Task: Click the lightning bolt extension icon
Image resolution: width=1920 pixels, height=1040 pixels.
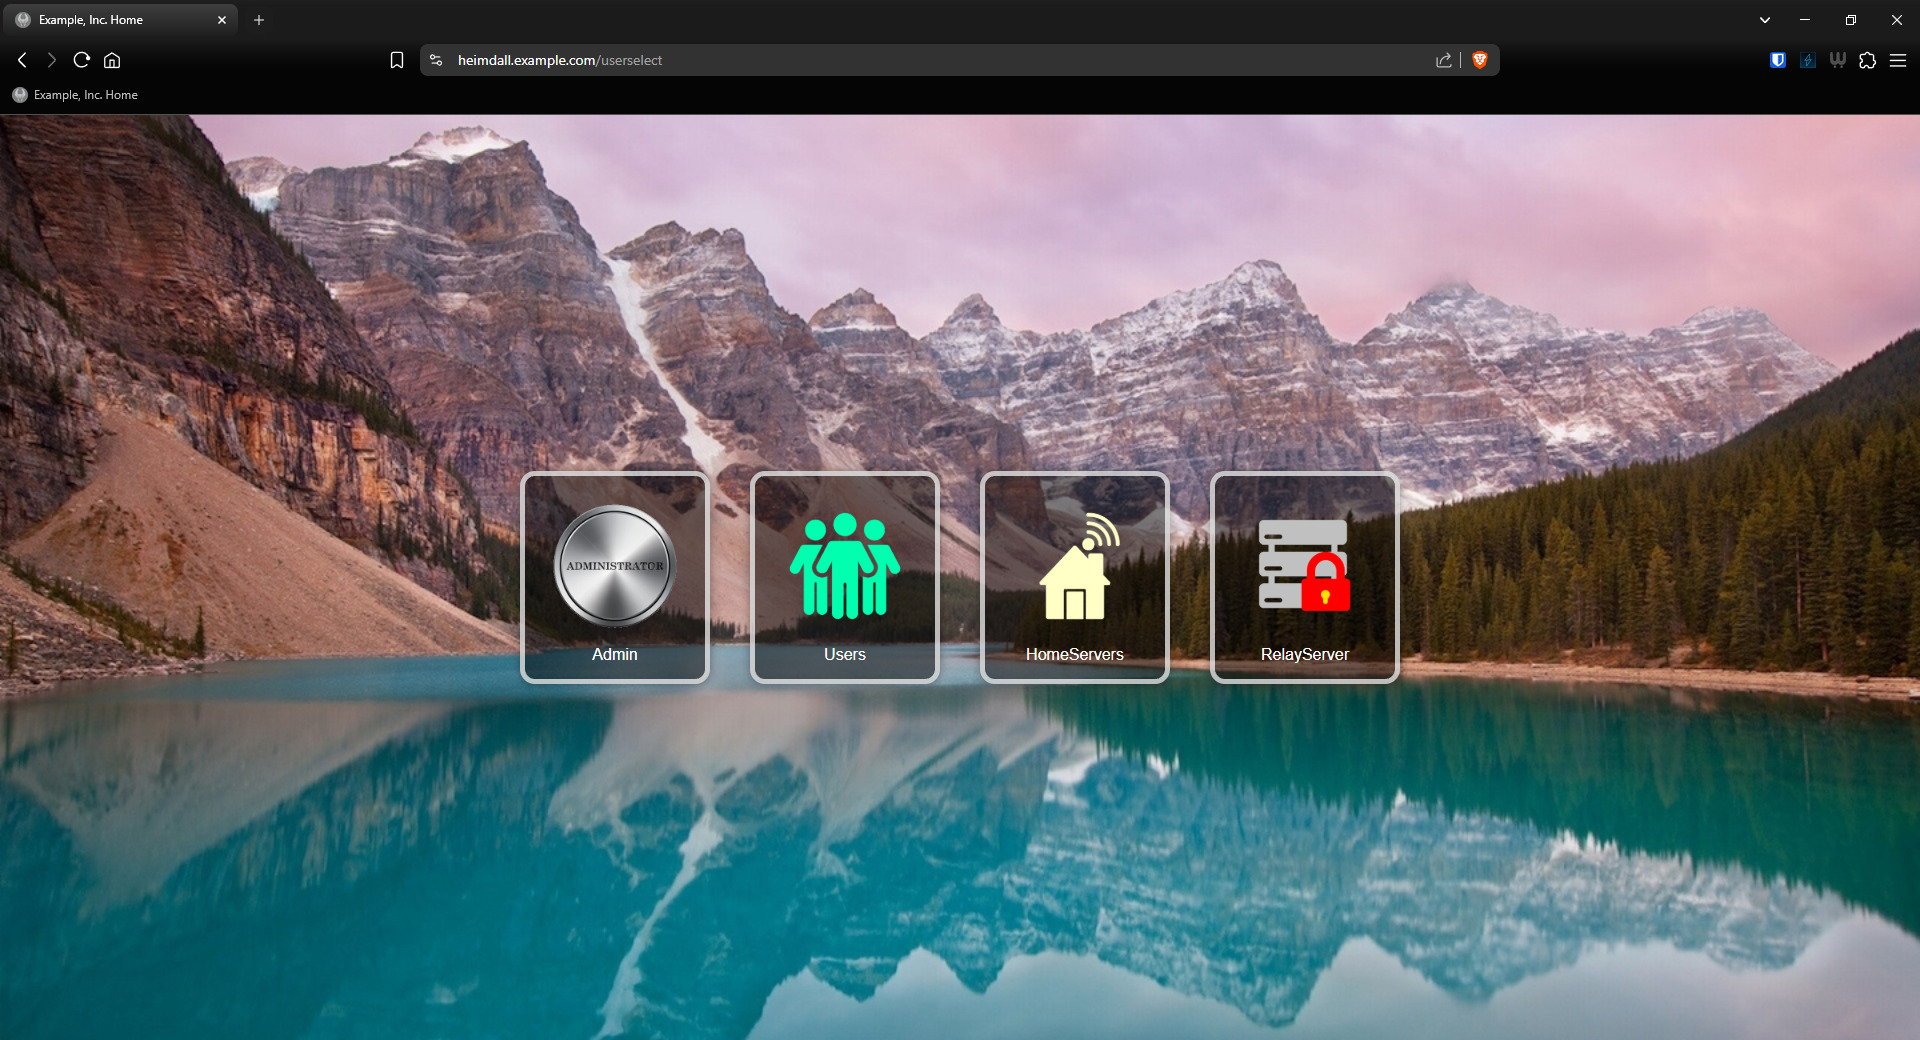Action: coord(1807,60)
